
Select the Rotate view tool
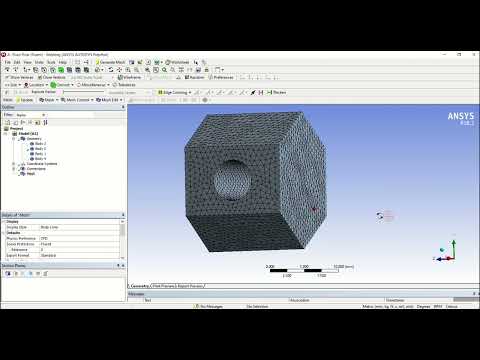click(111, 70)
